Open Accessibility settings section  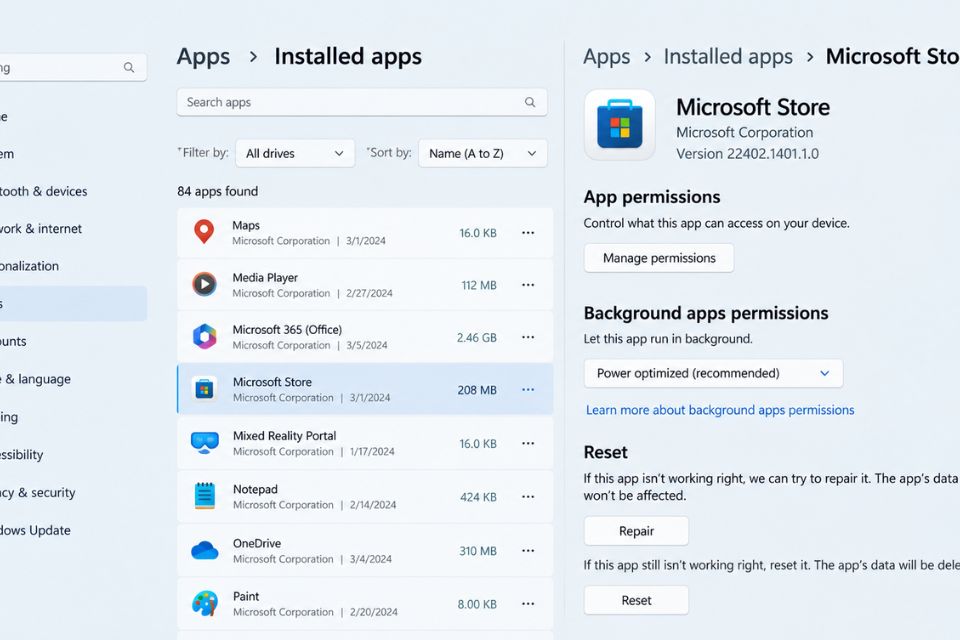tap(21, 454)
